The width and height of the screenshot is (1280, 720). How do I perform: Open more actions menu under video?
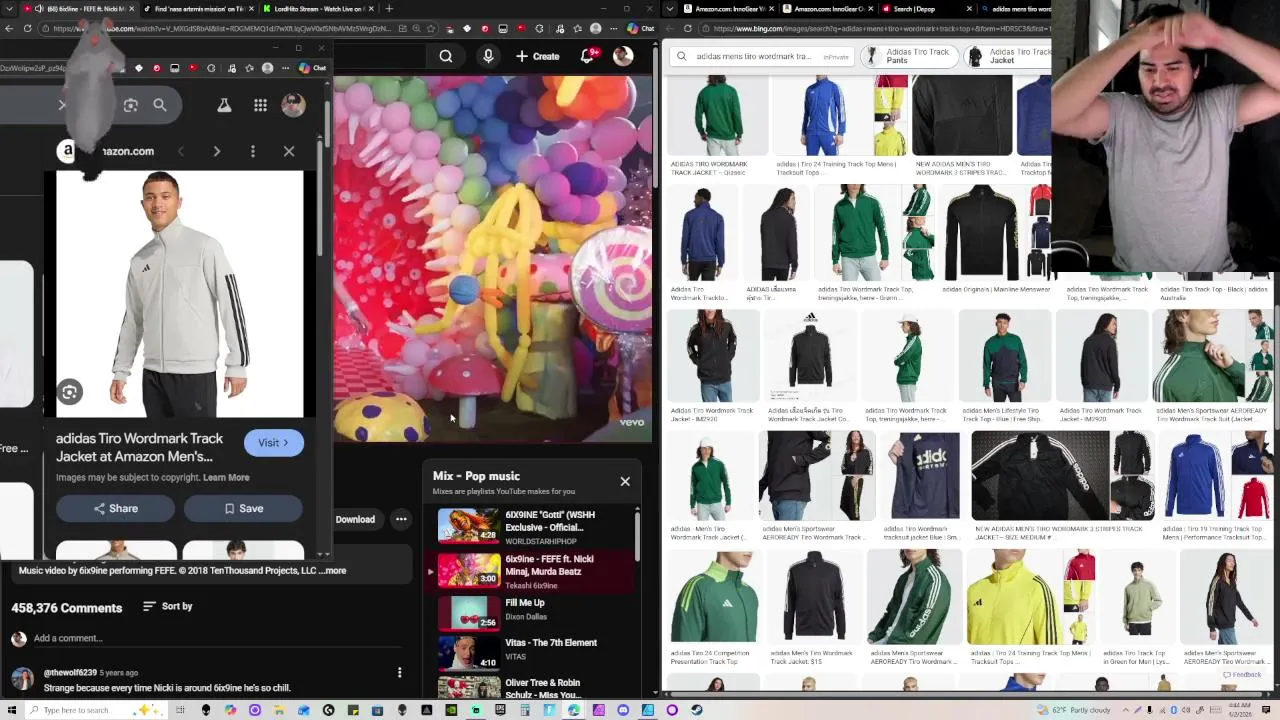pos(401,519)
